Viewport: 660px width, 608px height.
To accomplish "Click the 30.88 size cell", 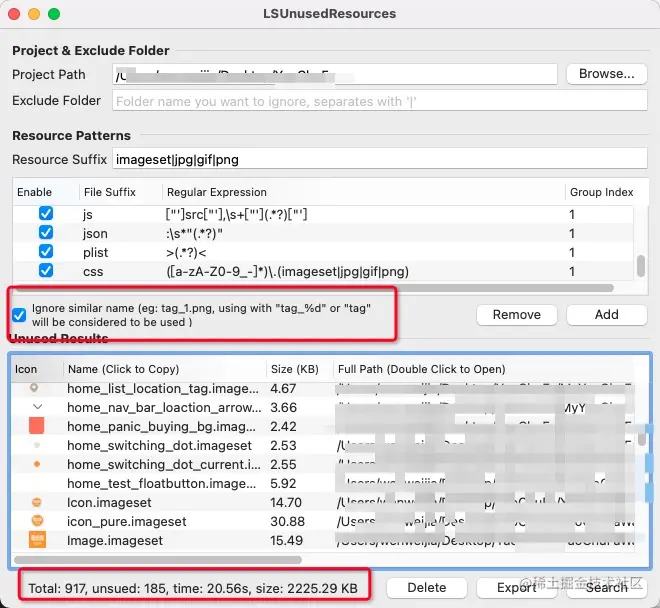I will pos(287,521).
